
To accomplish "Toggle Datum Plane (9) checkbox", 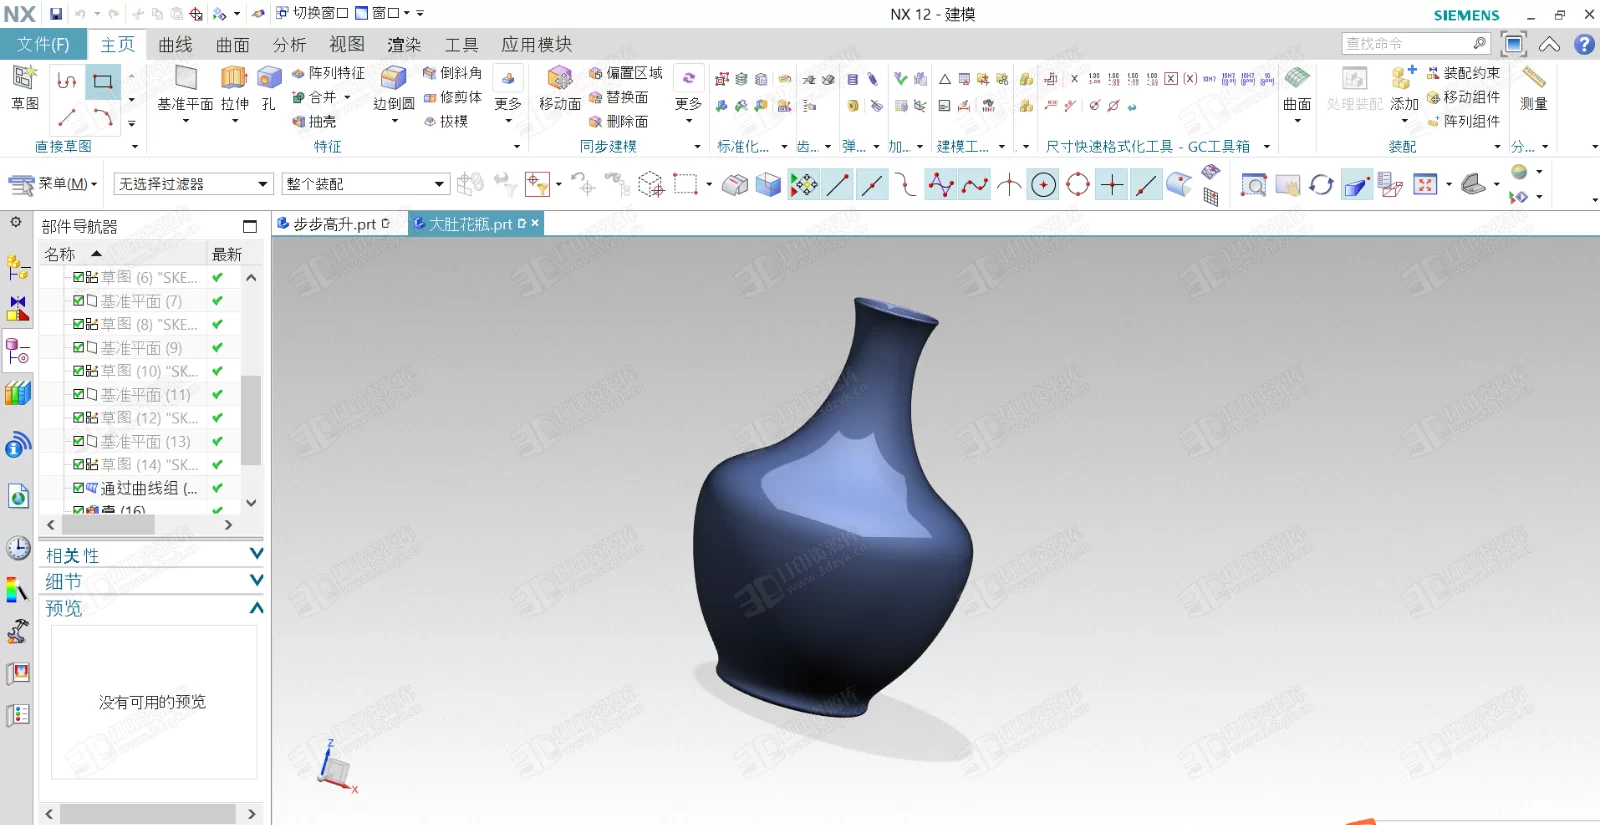I will coord(79,347).
